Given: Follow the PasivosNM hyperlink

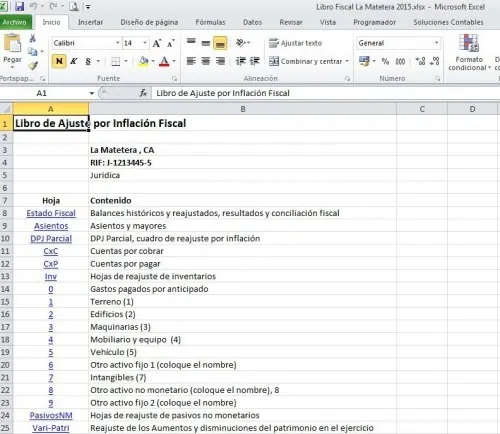Looking at the screenshot, I should [x=51, y=415].
